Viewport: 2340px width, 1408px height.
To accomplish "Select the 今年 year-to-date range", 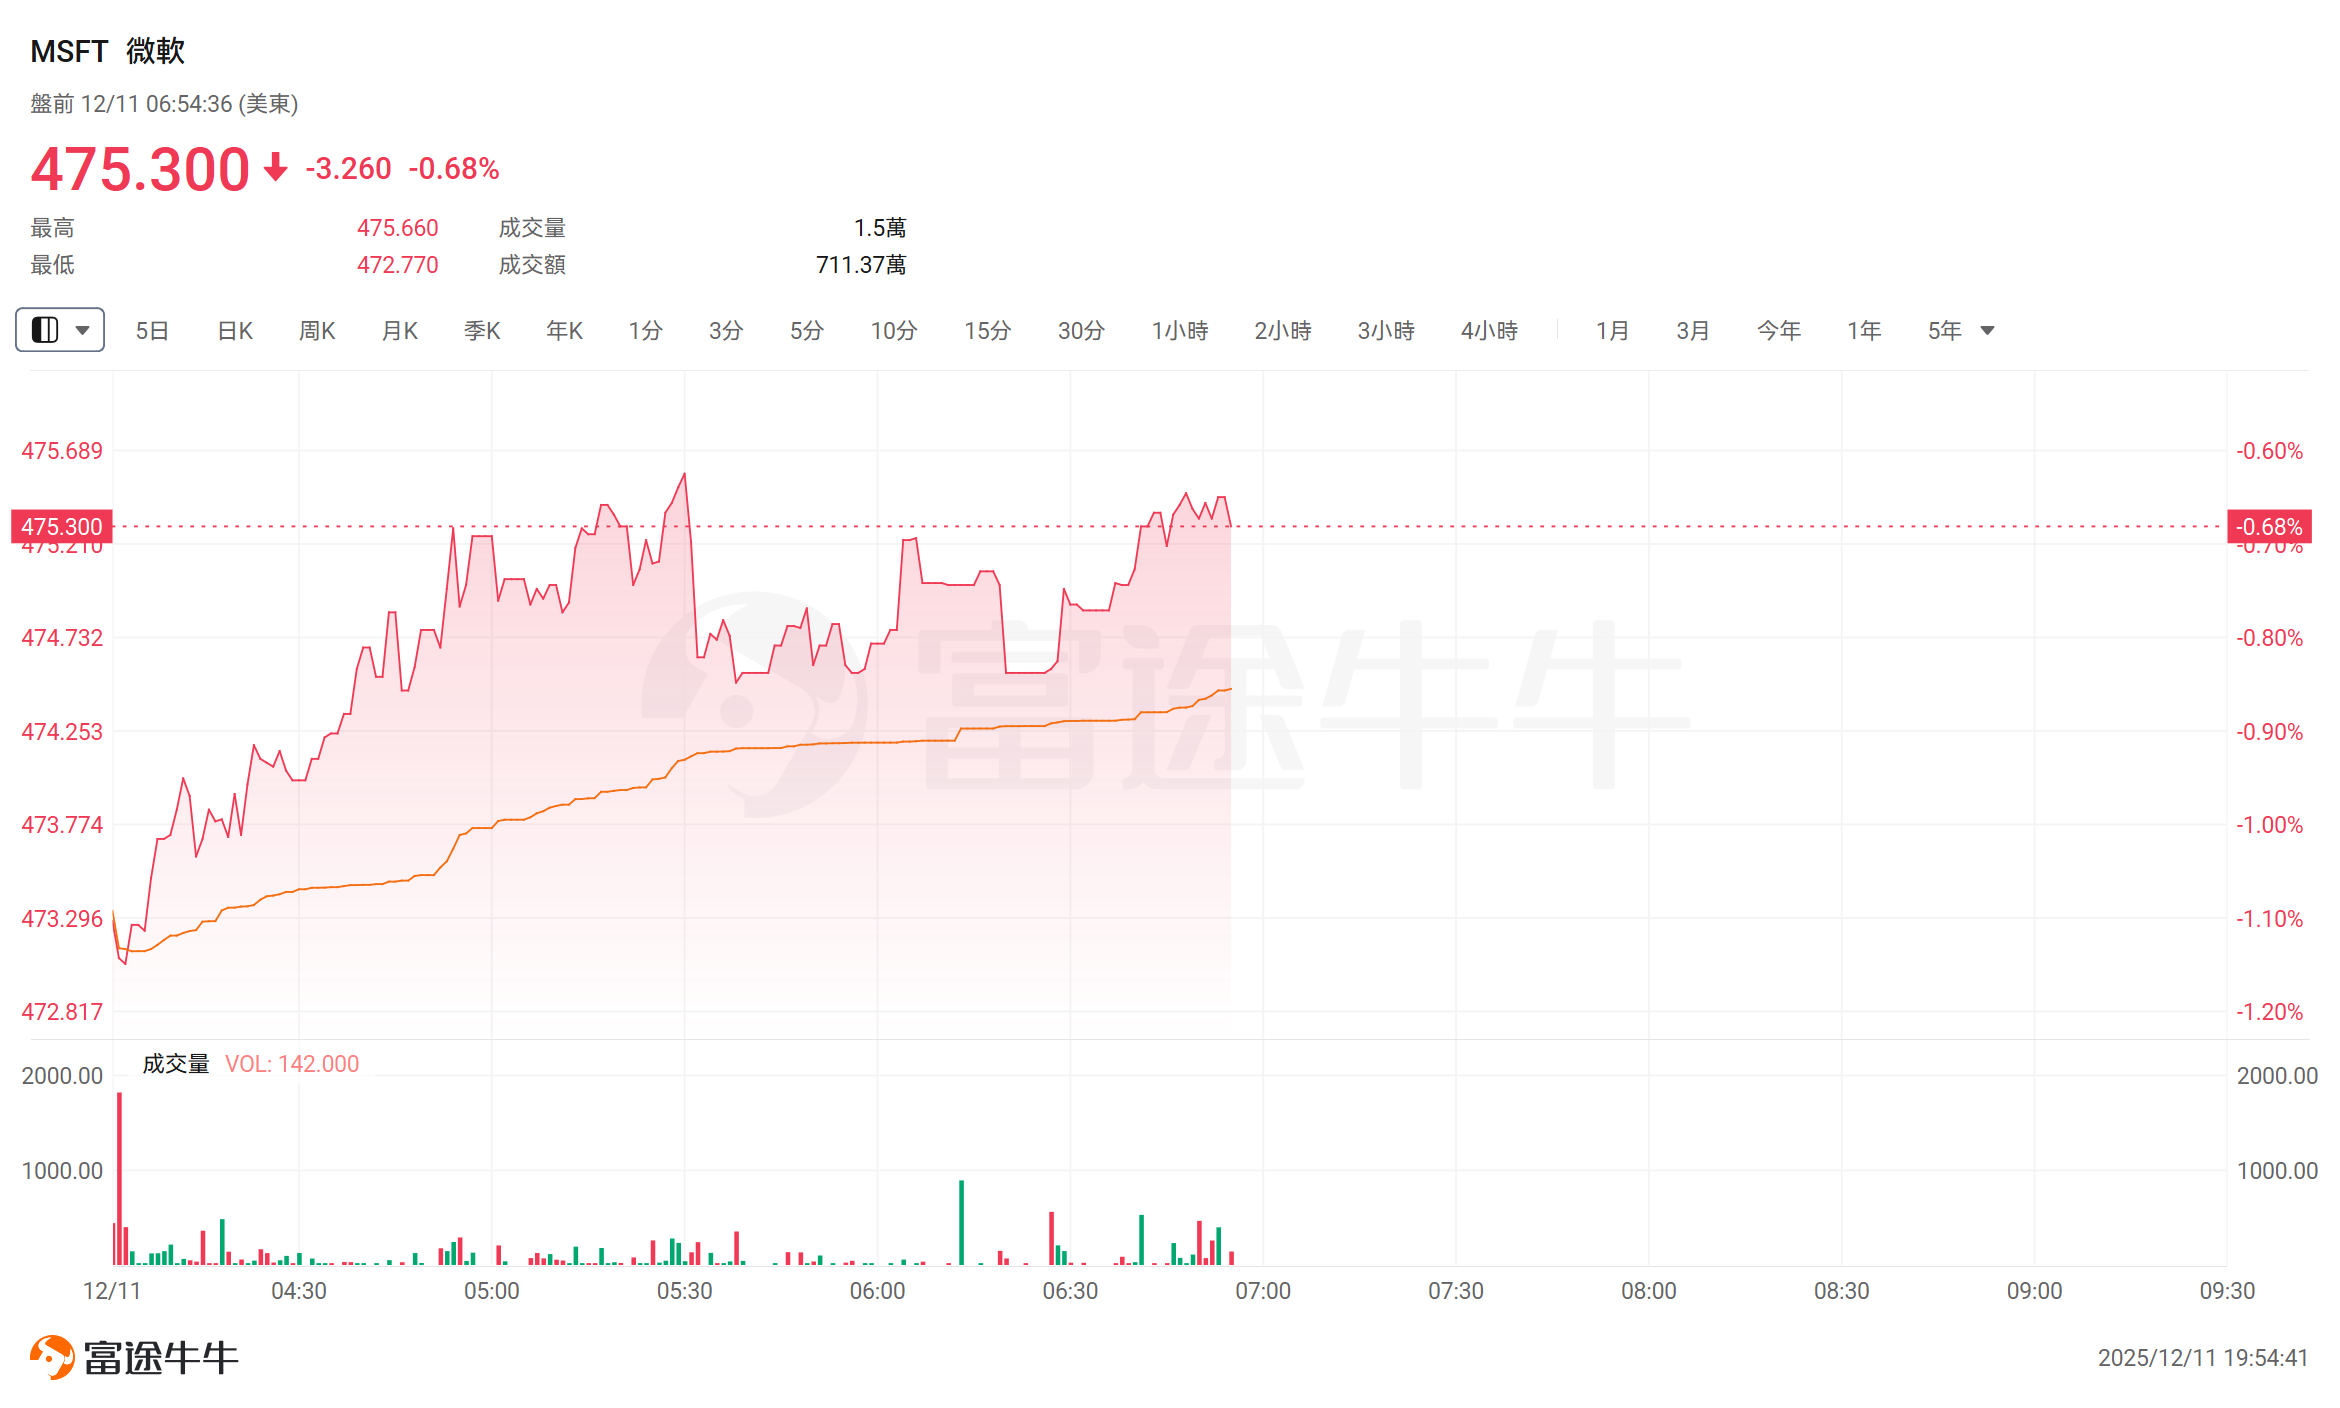I will tap(1778, 330).
